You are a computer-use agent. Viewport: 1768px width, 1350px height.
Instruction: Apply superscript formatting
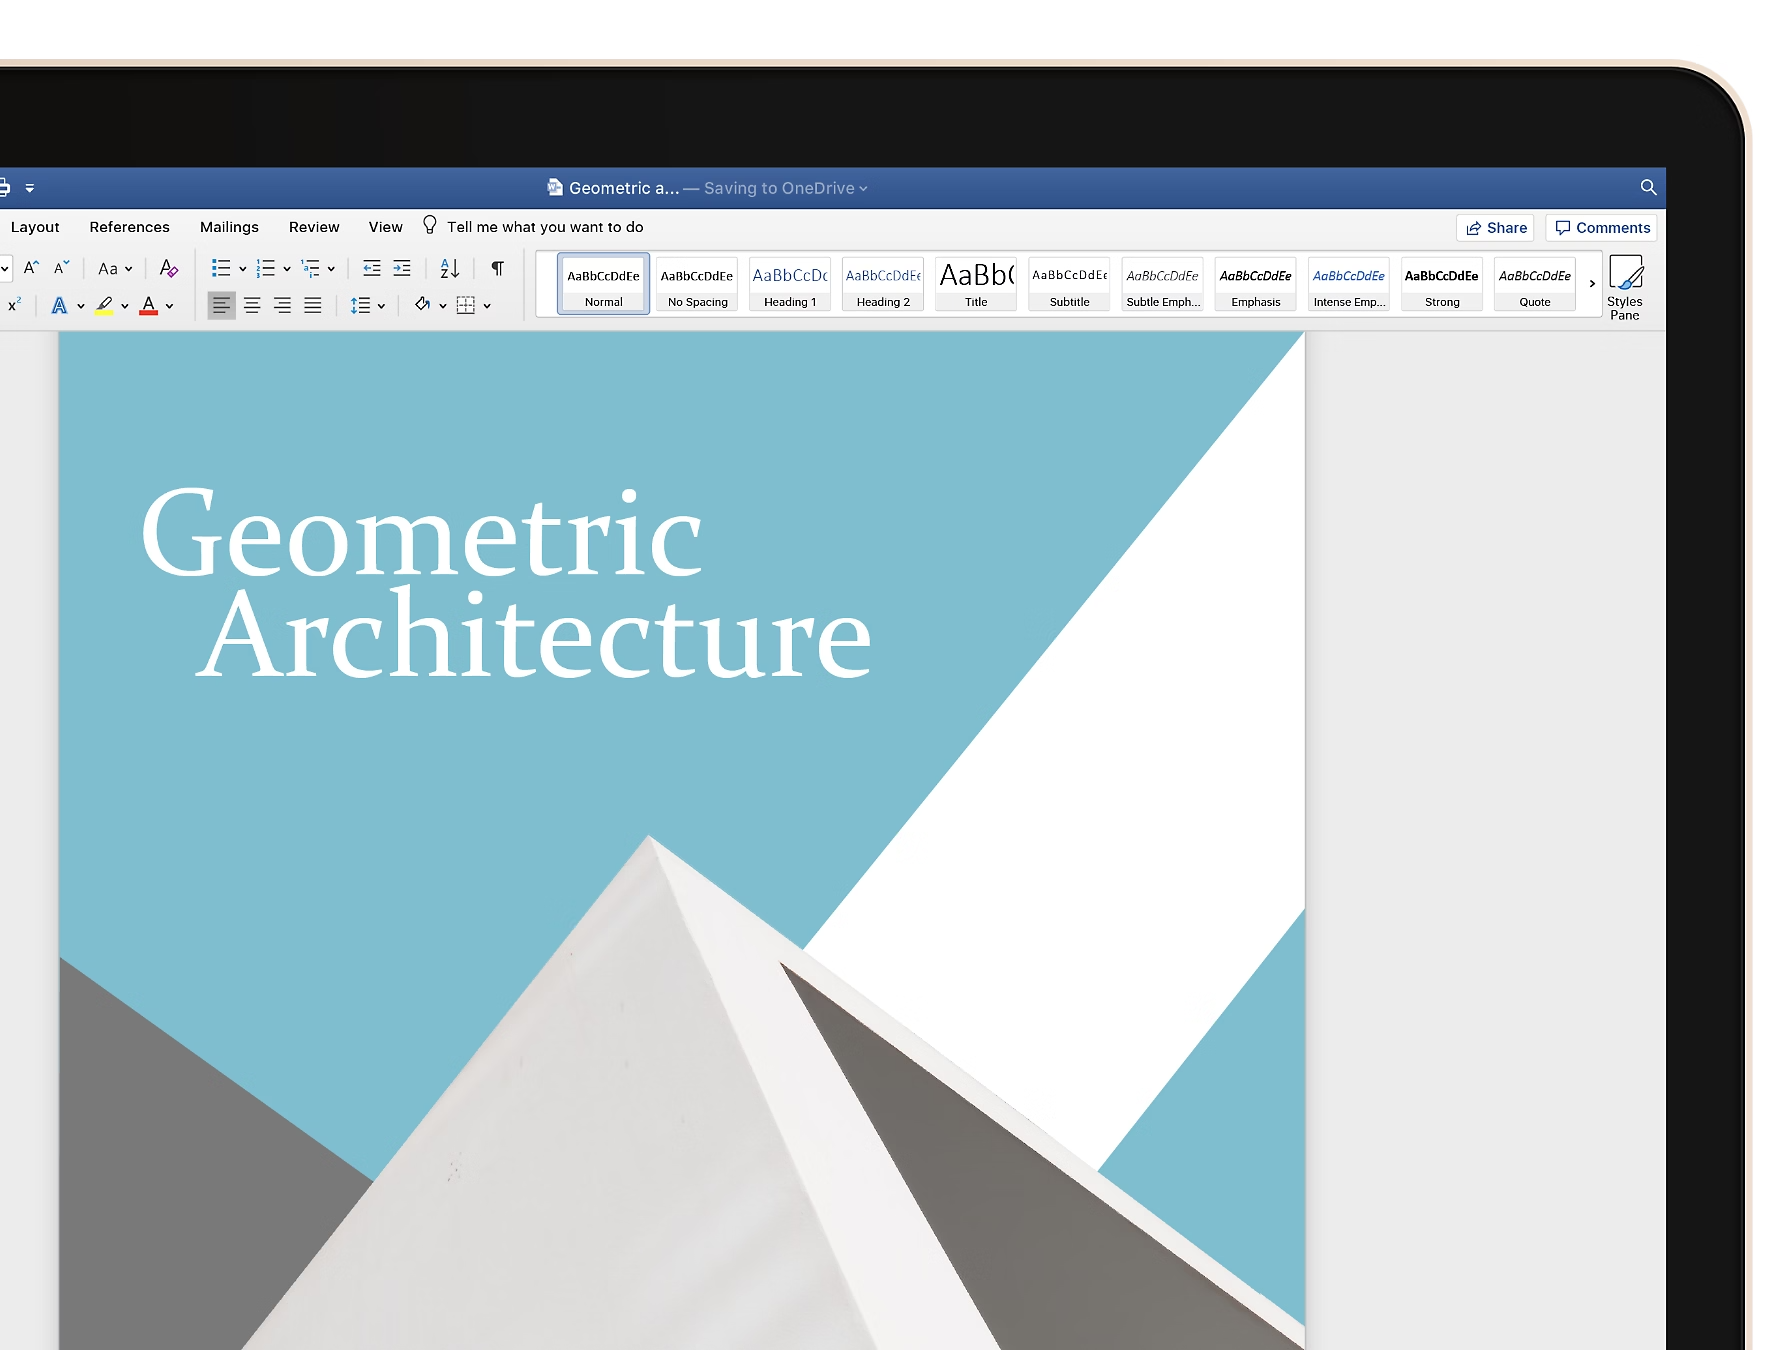(x=14, y=305)
